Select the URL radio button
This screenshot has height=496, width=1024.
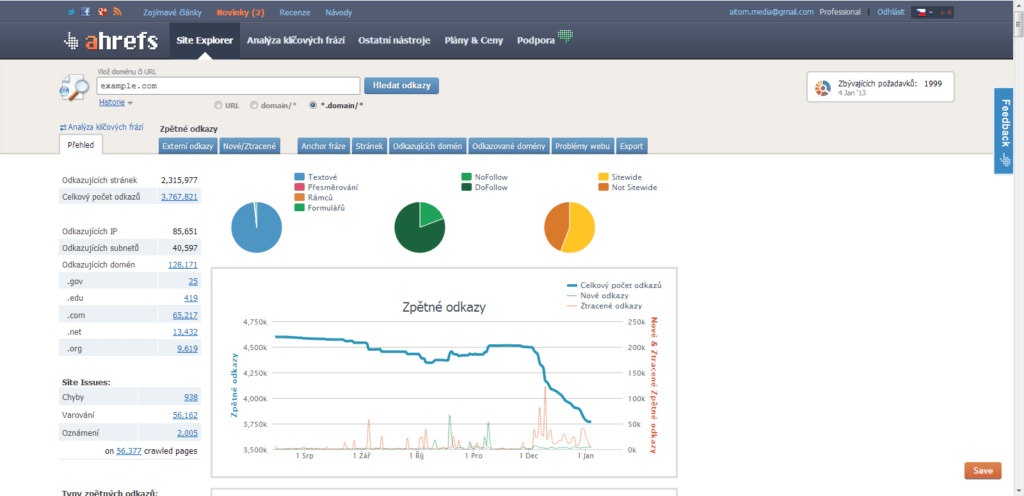217,105
